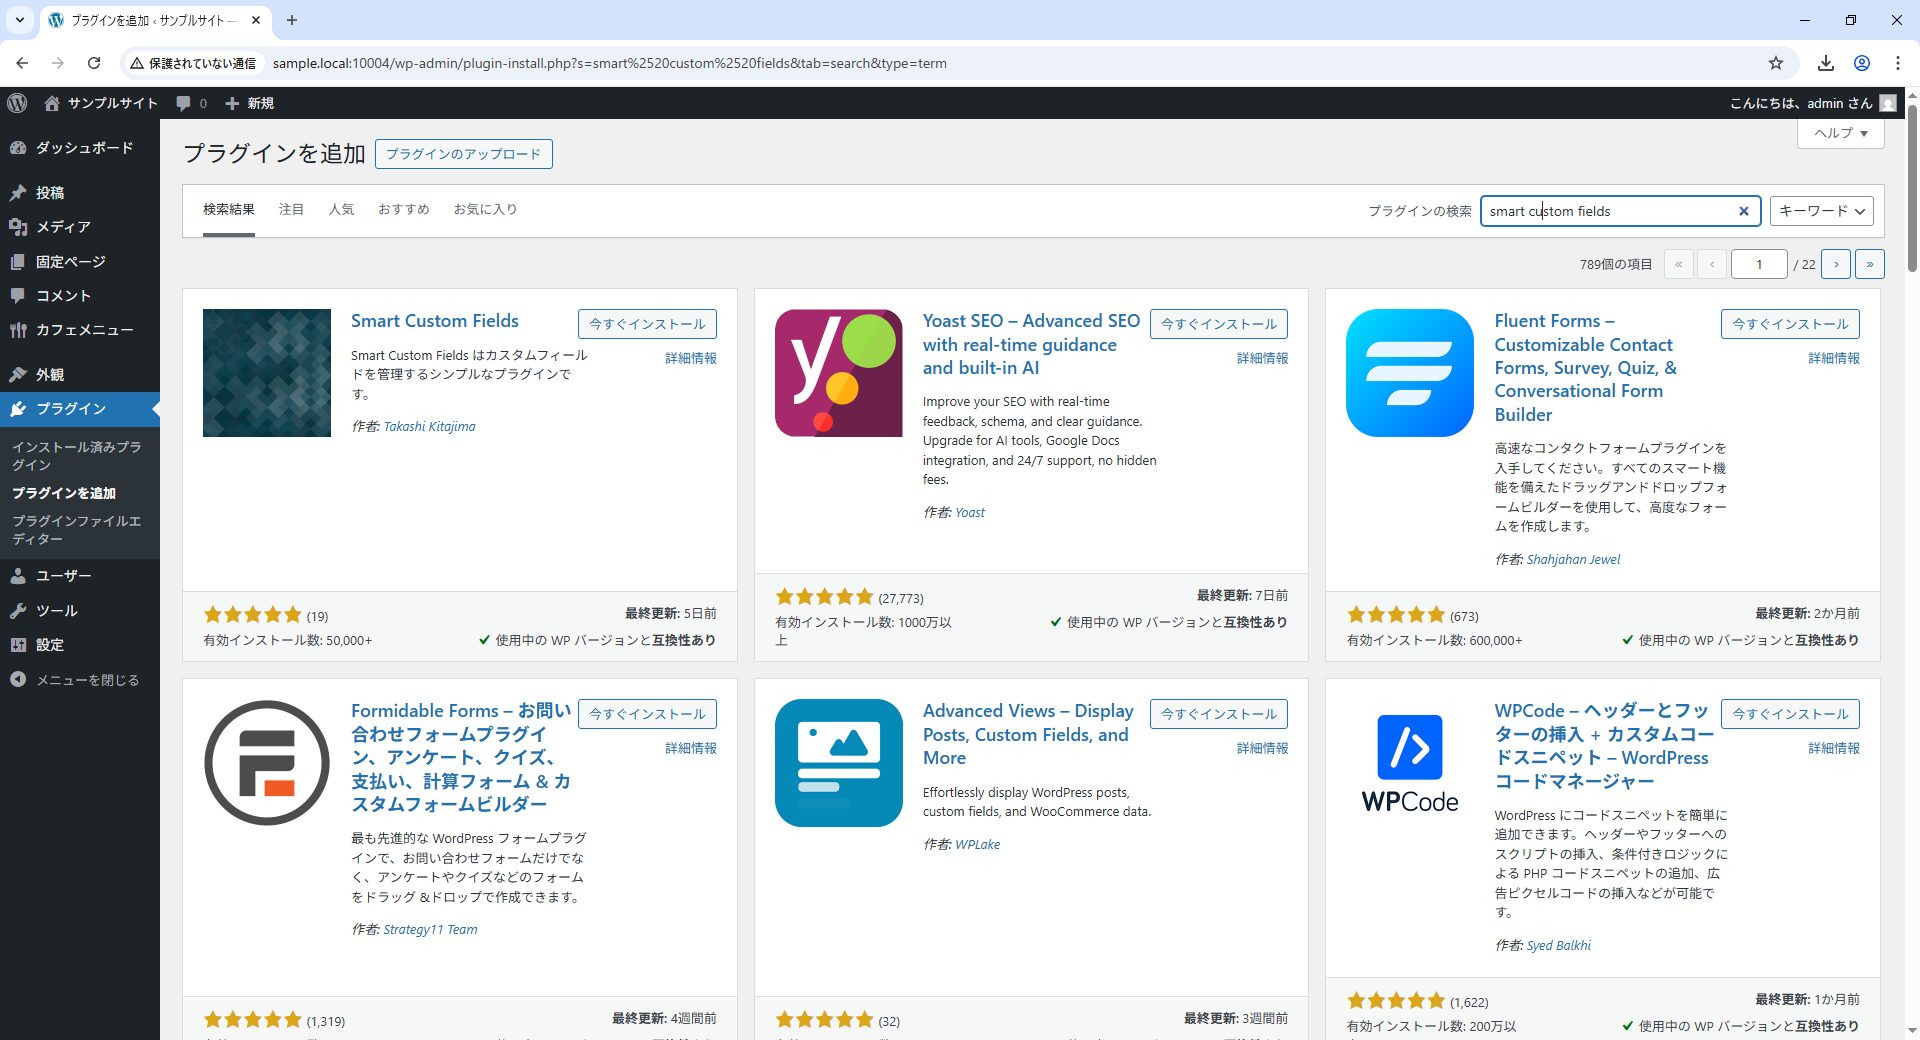Screen dimensions: 1920x1040
Task: Open 投稿 pin menu in sidebar
Action: [80, 193]
